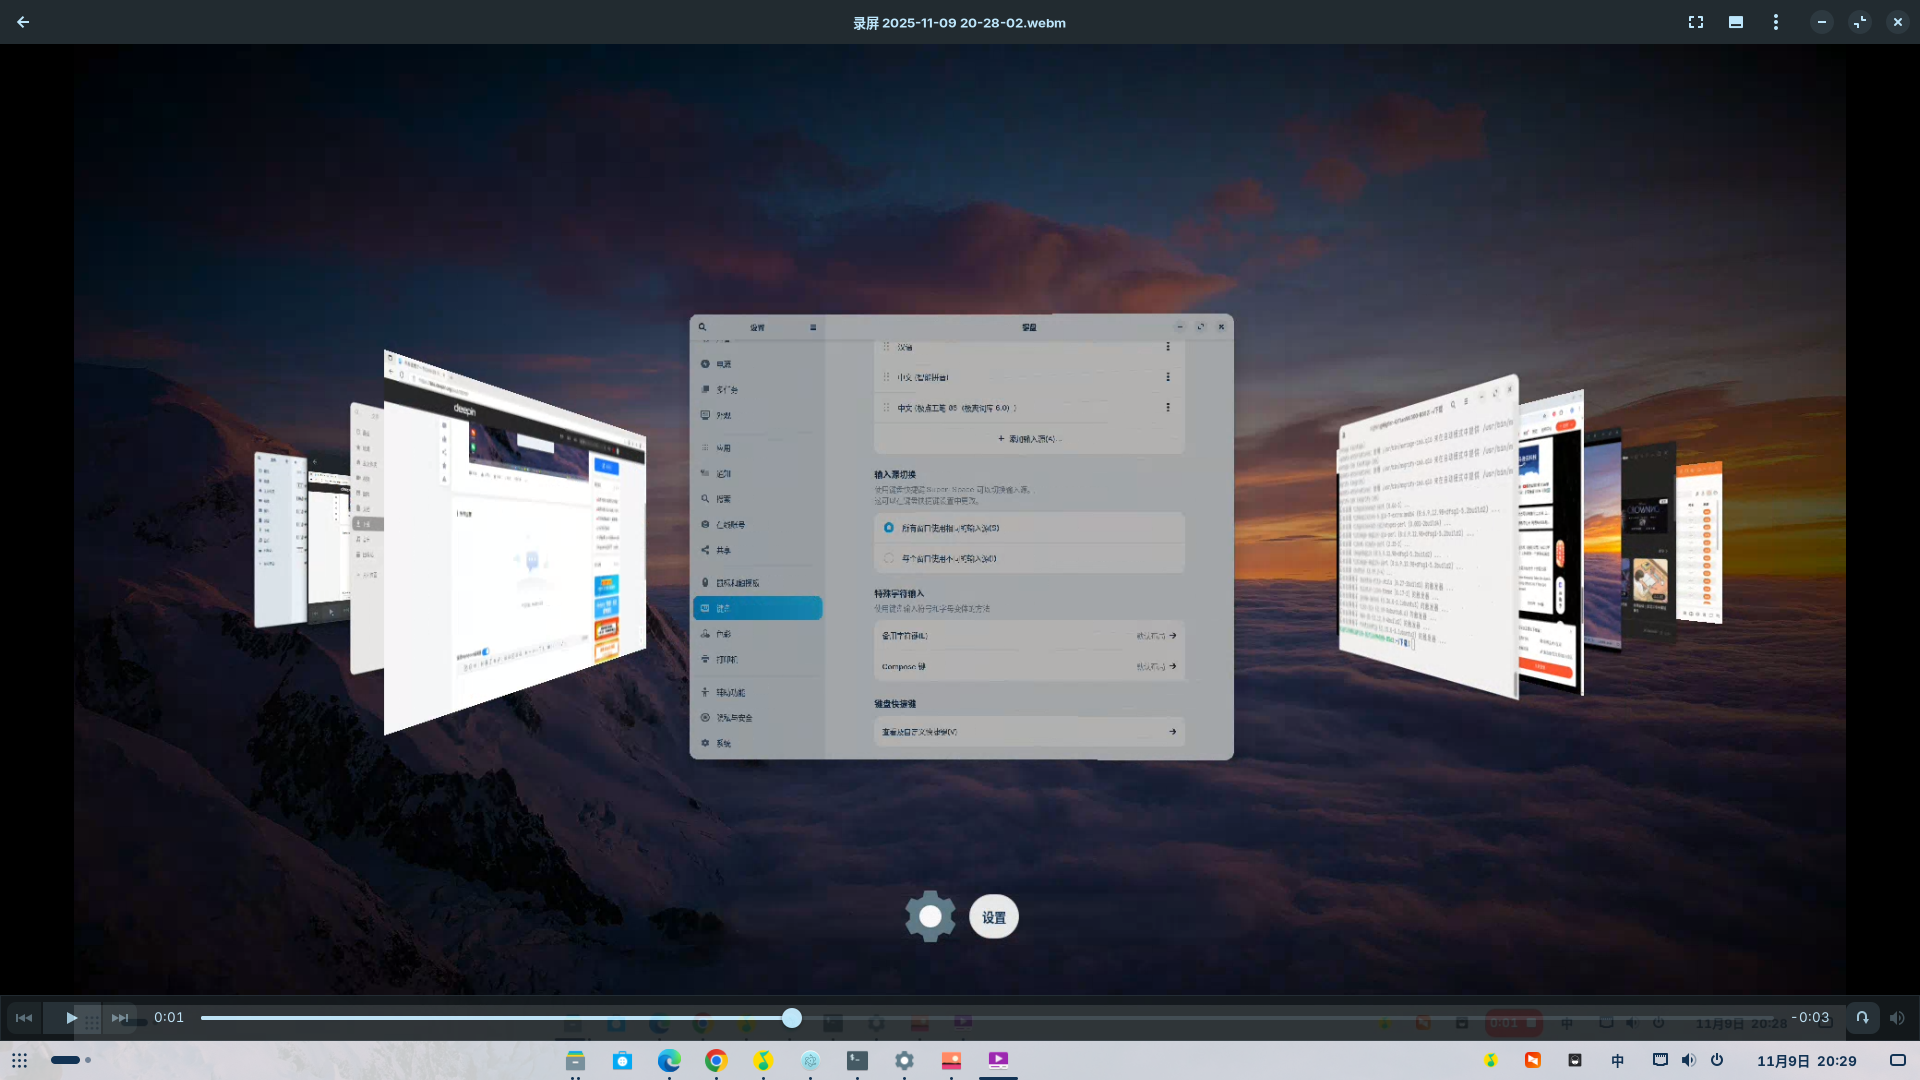Open the subtitles and languages menu

1736,22
